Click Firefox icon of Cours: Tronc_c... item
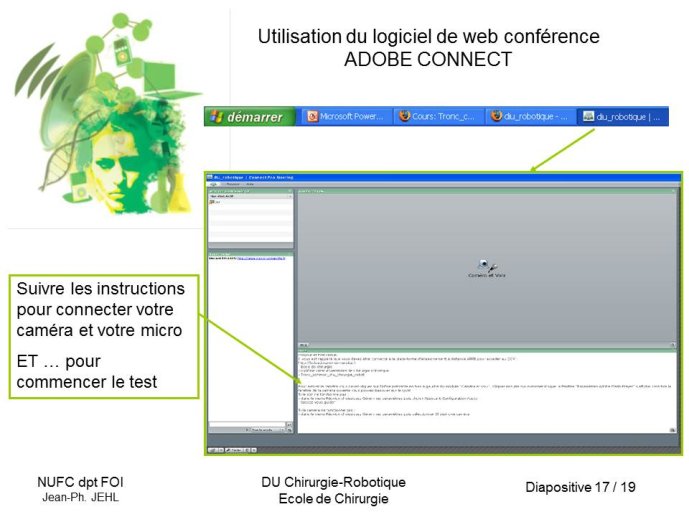 click(404, 116)
